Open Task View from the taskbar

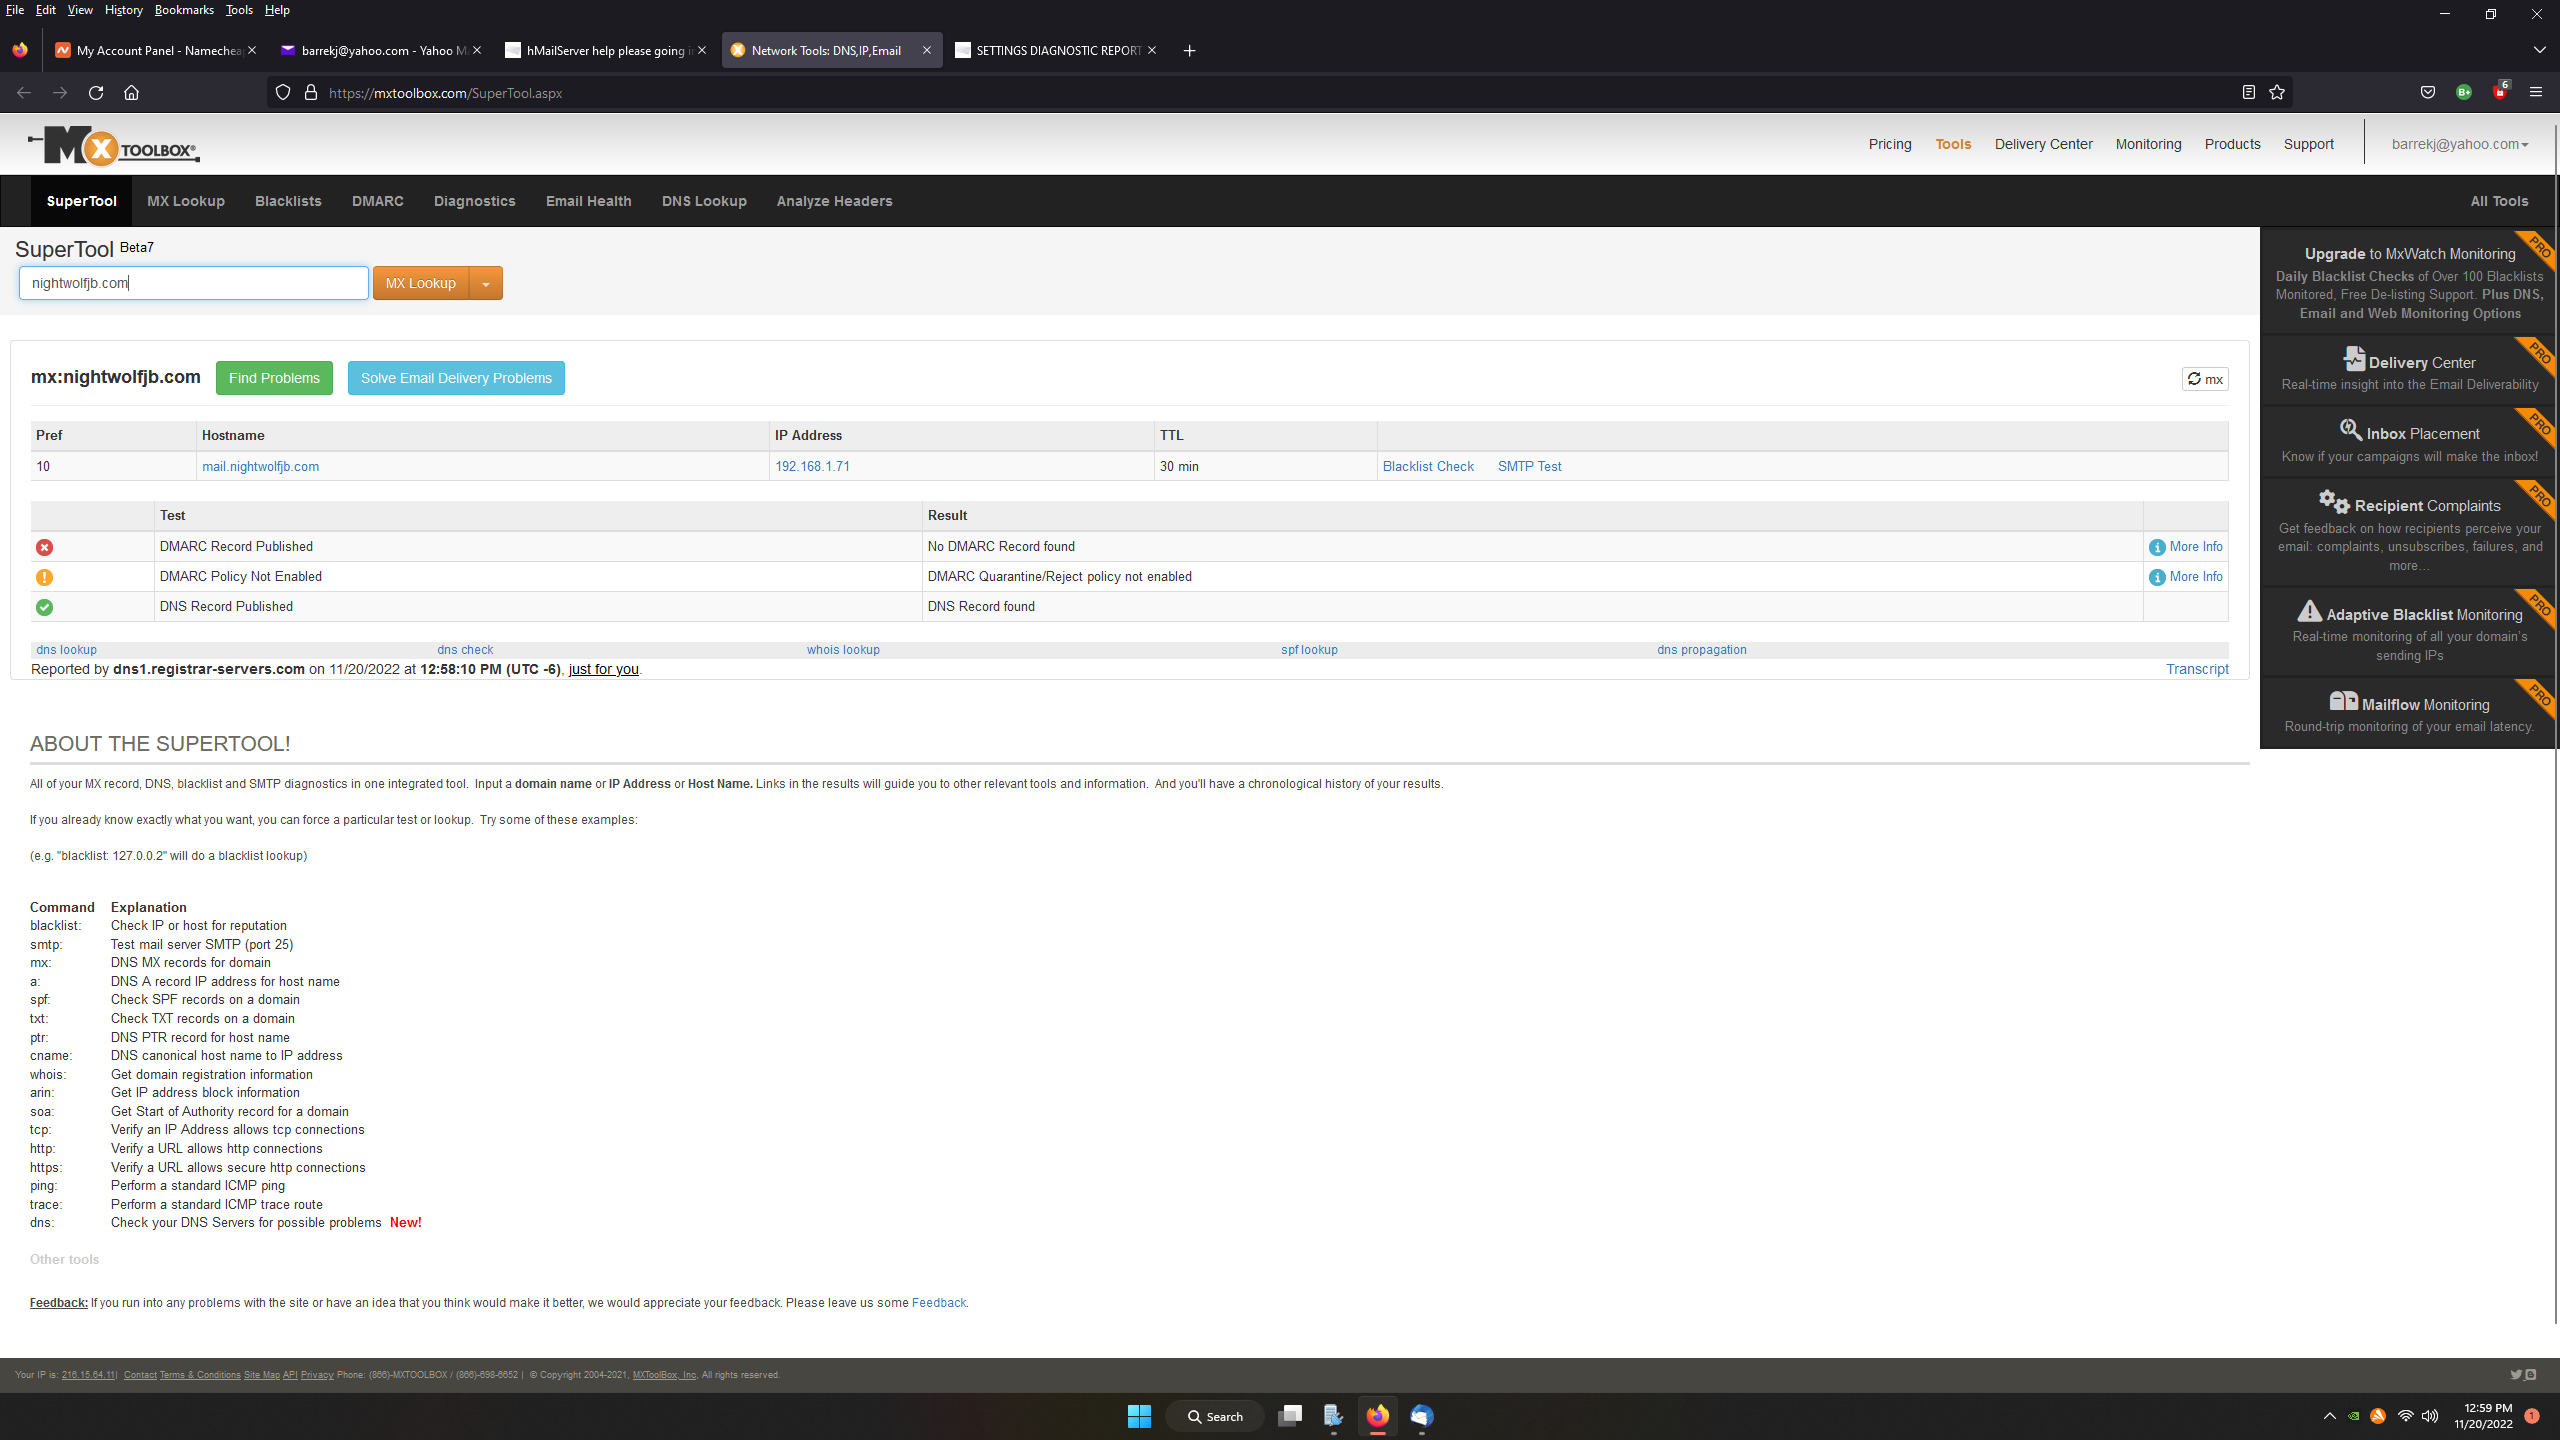[1290, 1416]
